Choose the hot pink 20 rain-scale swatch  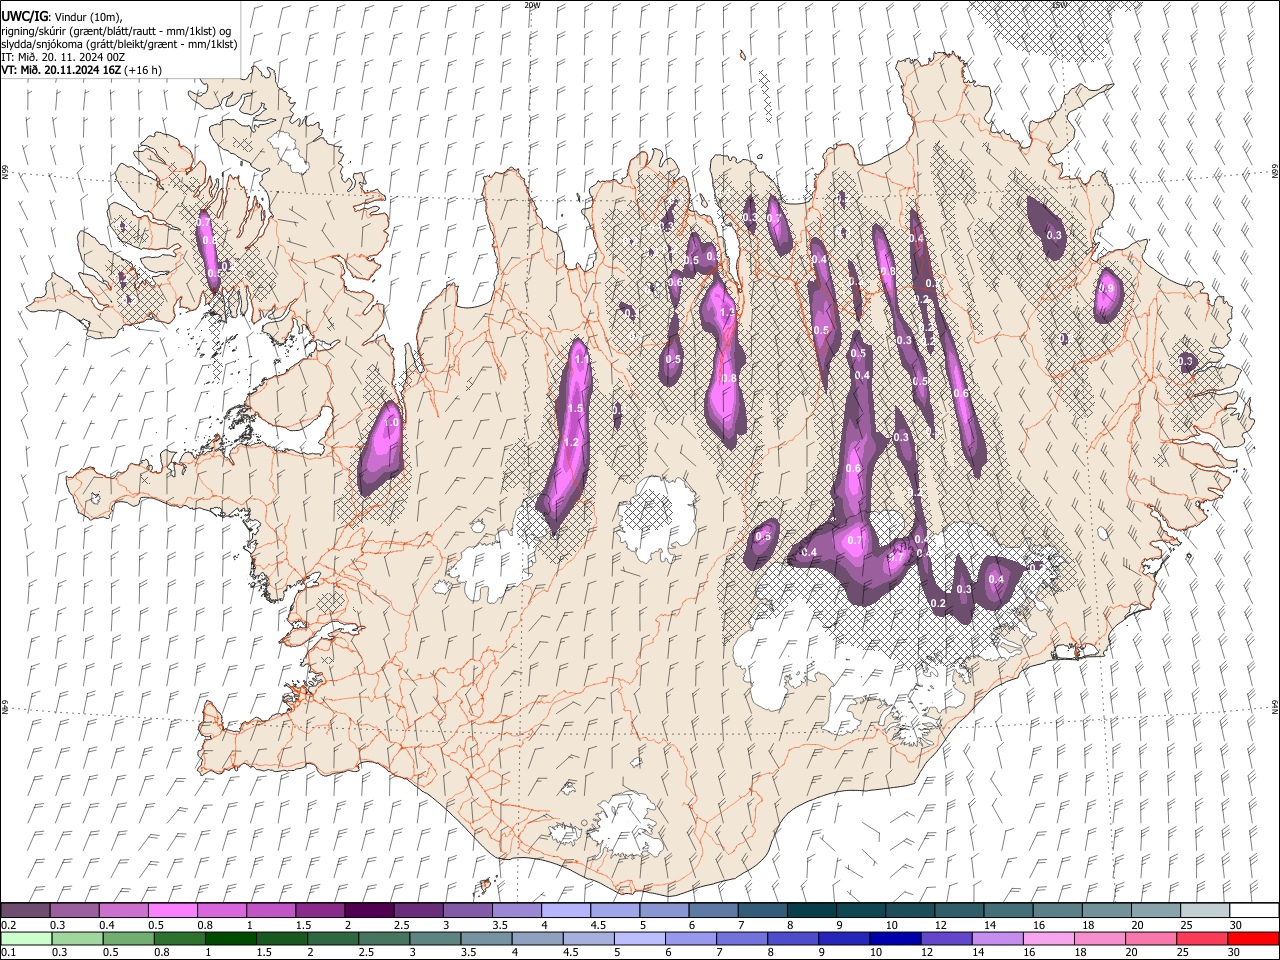[1151, 938]
